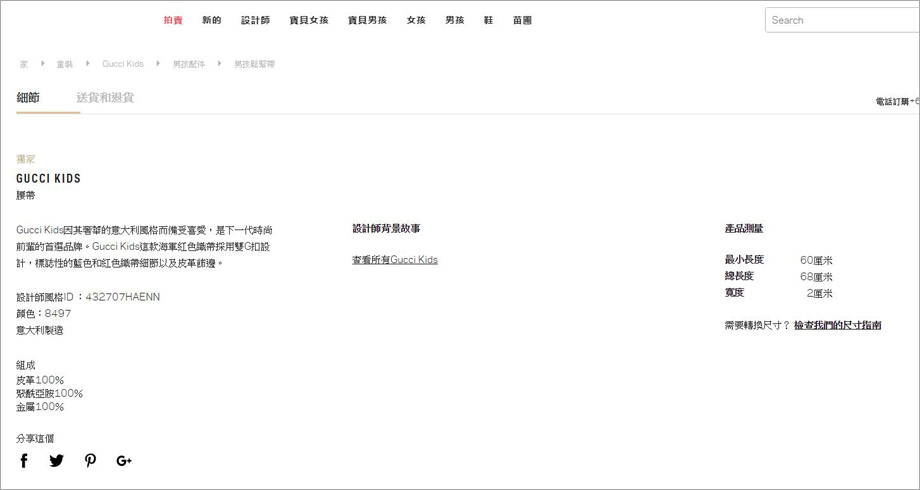Share via Twitter bird icon

(56, 461)
